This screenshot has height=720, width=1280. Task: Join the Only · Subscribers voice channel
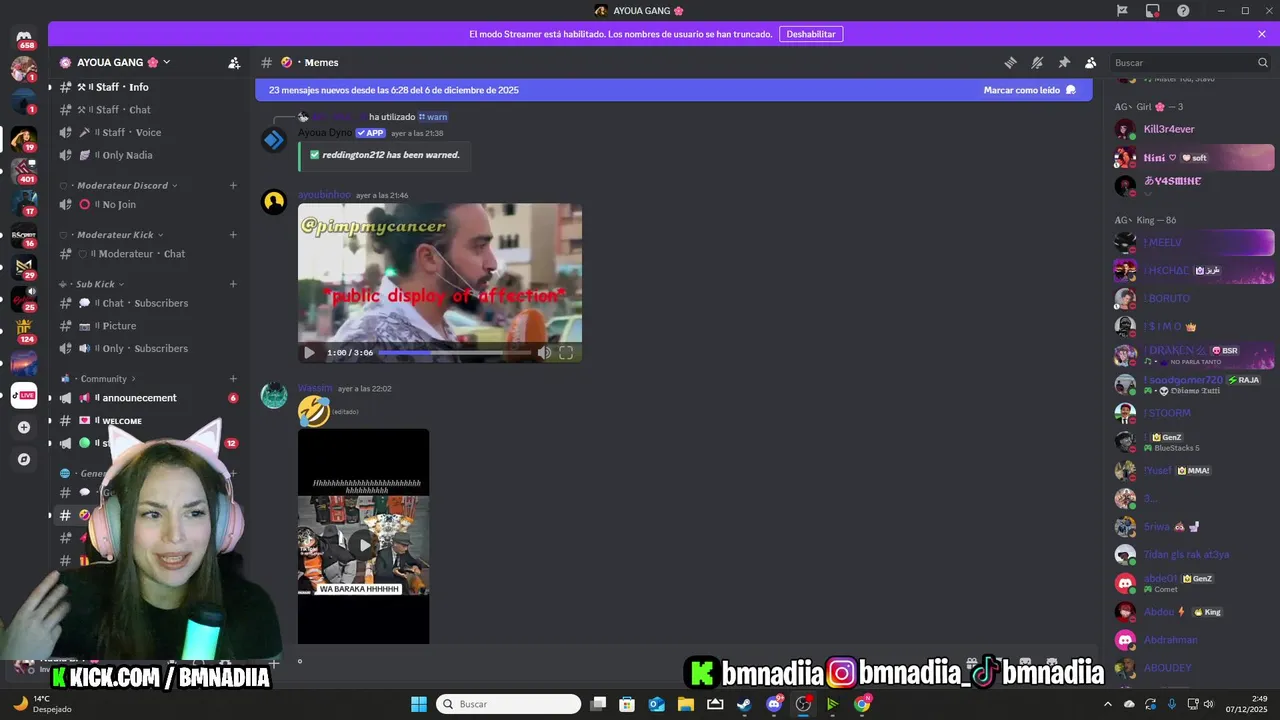tap(147, 348)
